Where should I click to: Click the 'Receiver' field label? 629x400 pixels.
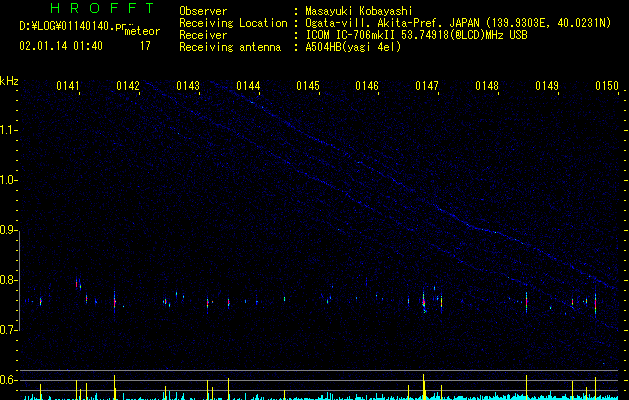tap(203, 35)
